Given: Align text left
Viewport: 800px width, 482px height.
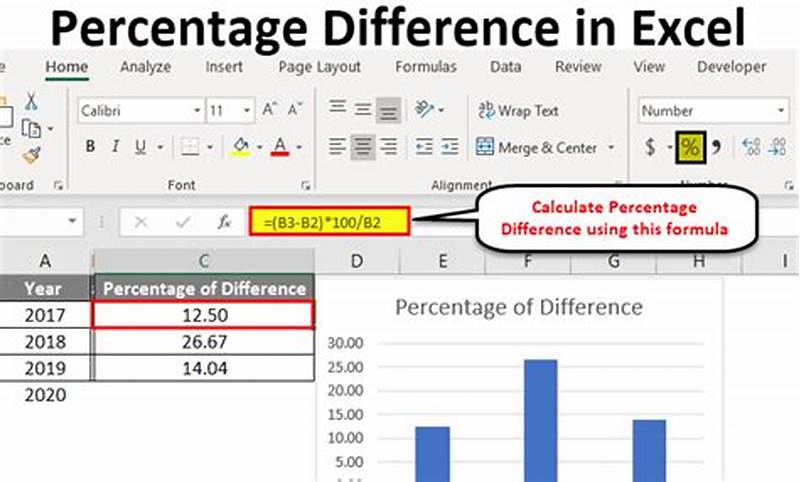Looking at the screenshot, I should [337, 147].
